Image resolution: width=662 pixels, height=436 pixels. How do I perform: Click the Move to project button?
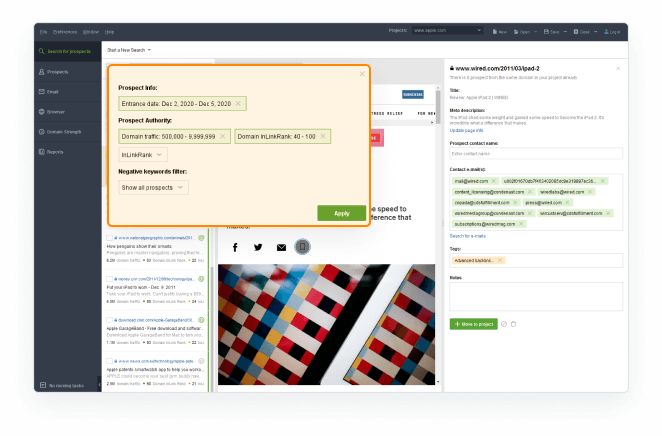coord(474,324)
